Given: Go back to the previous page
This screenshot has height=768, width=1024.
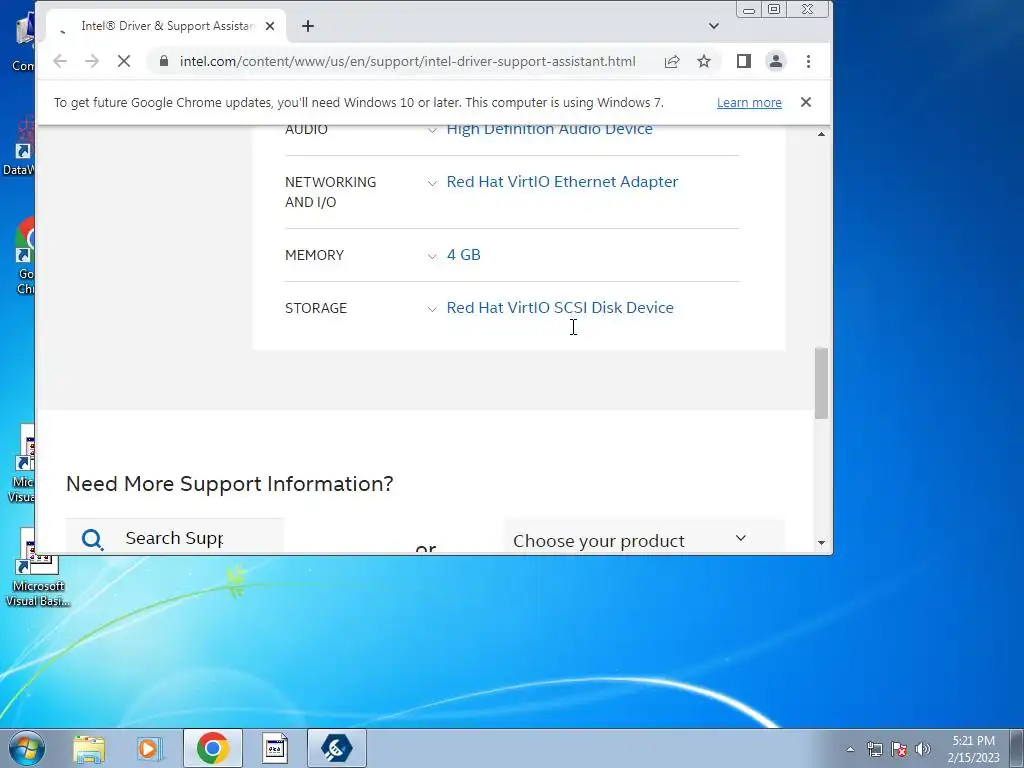Looking at the screenshot, I should (x=60, y=61).
